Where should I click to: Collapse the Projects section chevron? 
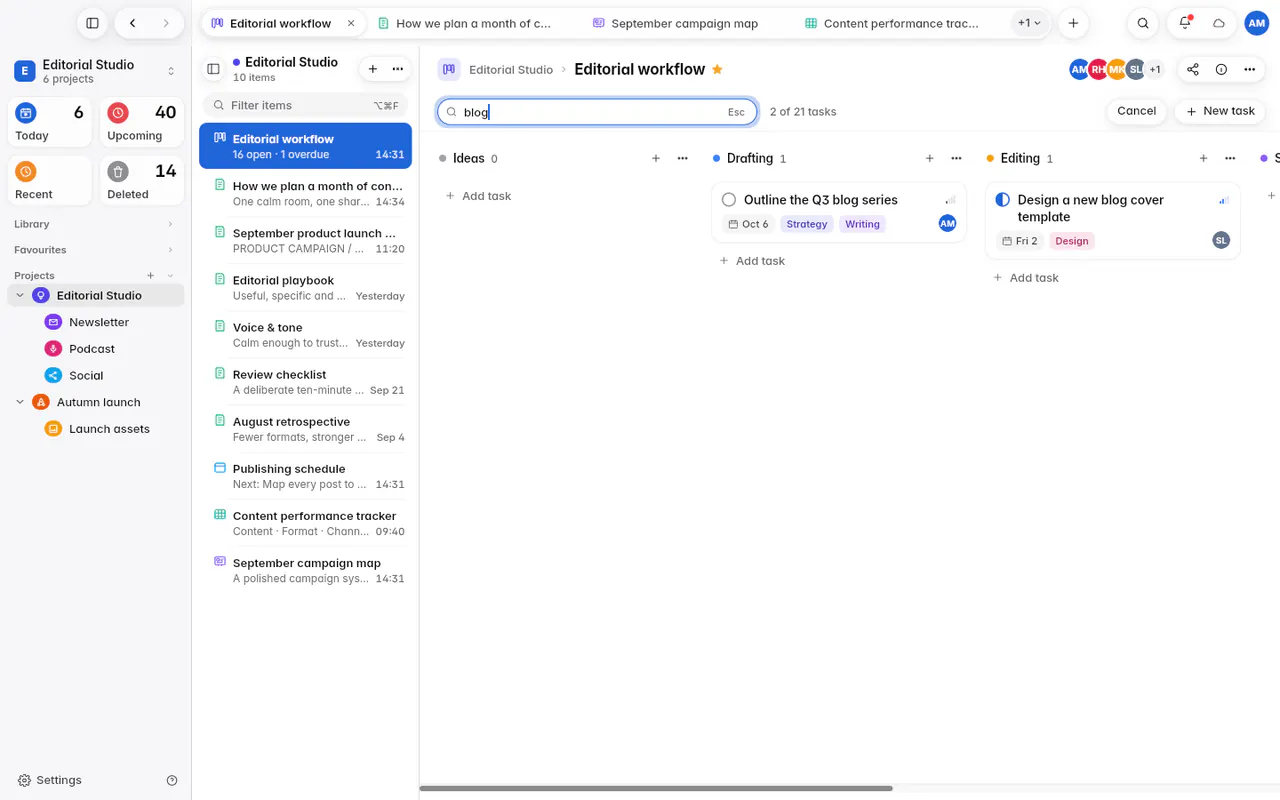170,276
